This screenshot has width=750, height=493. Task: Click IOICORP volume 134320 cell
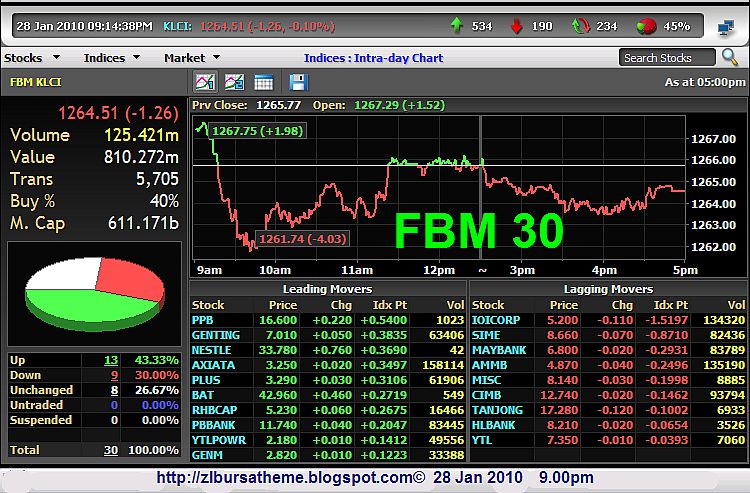click(724, 320)
